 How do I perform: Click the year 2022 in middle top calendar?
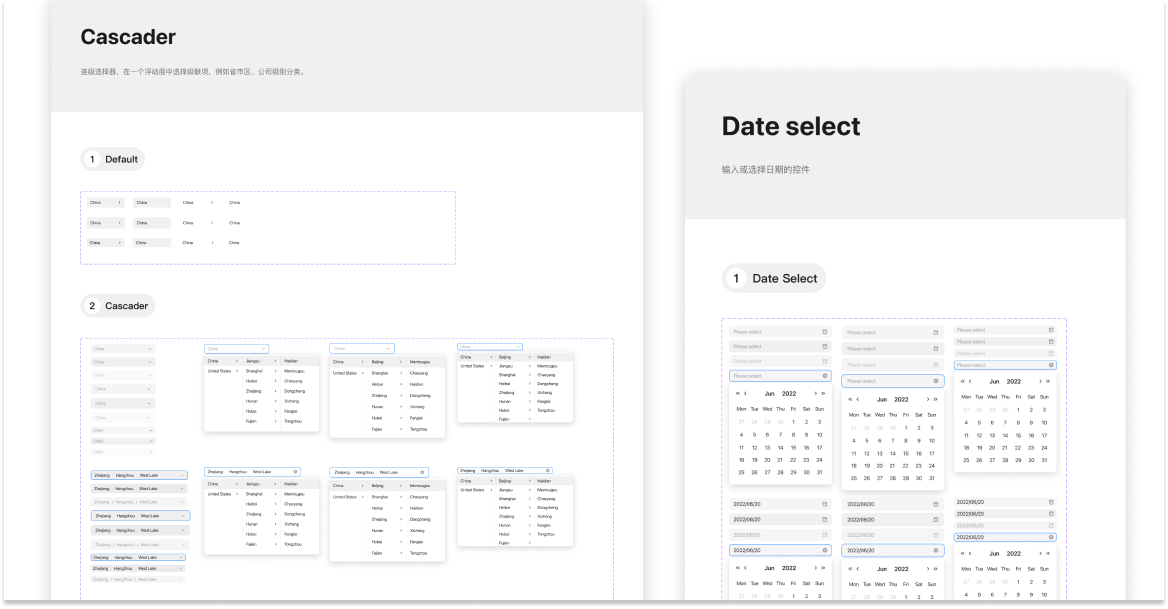pyautogui.click(x=902, y=399)
